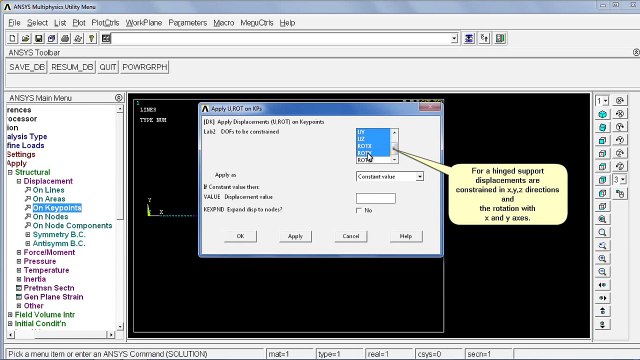
Task: Click the Main Menu vertical scrollbar down arrow
Action: [120, 327]
